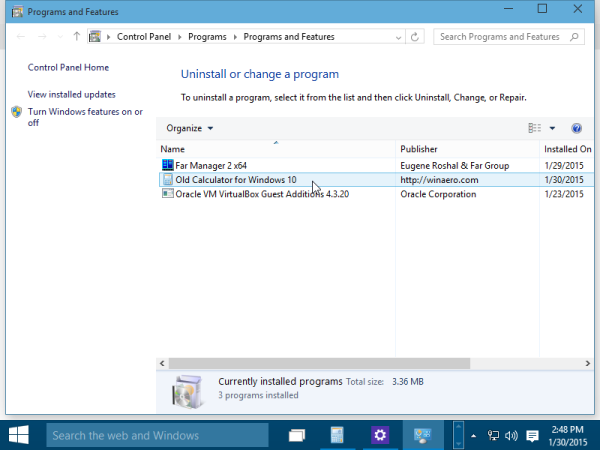Open the Settings gear taskbar icon
This screenshot has height=450, width=600.
point(380,435)
